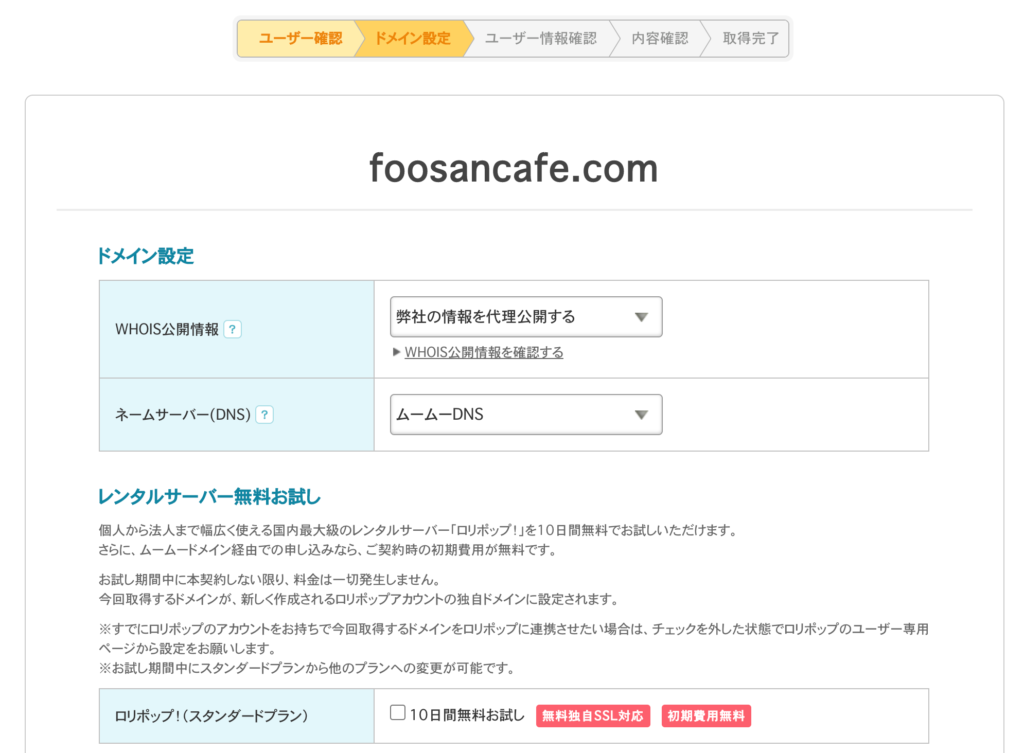Click the WHOIS公開情報 row label

[x=167, y=329]
